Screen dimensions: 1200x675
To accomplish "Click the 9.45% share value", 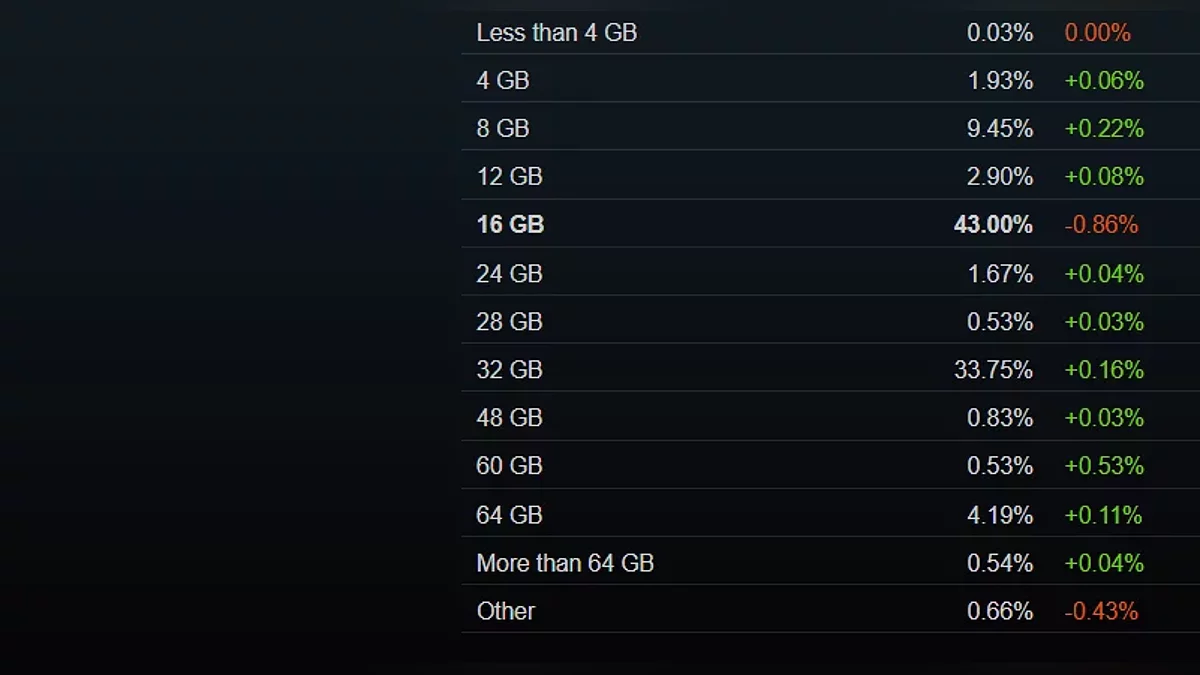I will (x=1000, y=129).
